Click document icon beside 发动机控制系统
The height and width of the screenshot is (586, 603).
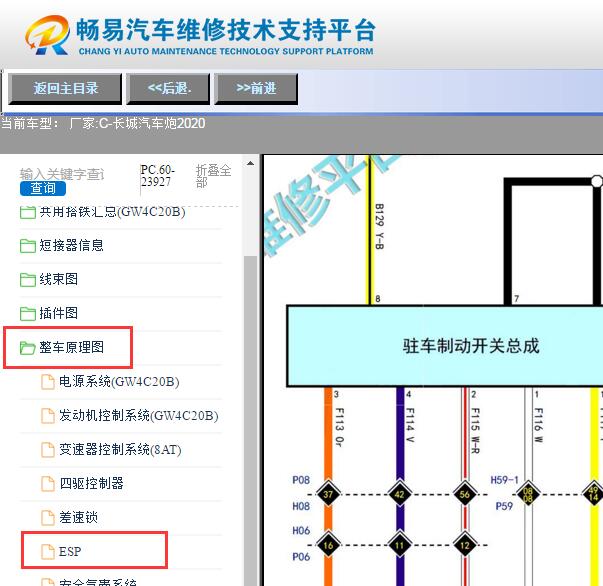[48, 416]
